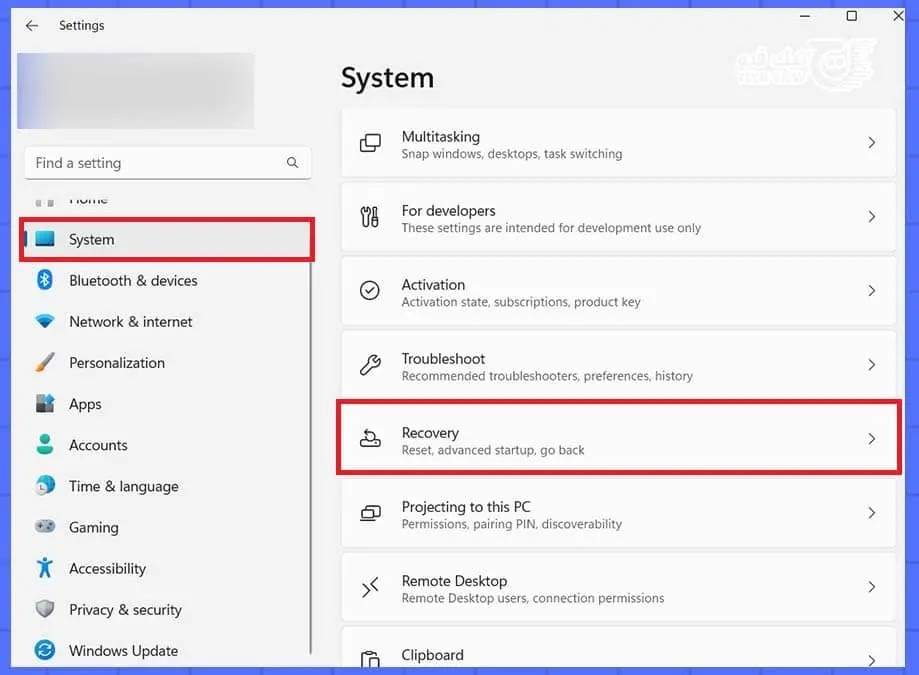Open Accessibility settings
The image size is (919, 675).
pos(167,568)
